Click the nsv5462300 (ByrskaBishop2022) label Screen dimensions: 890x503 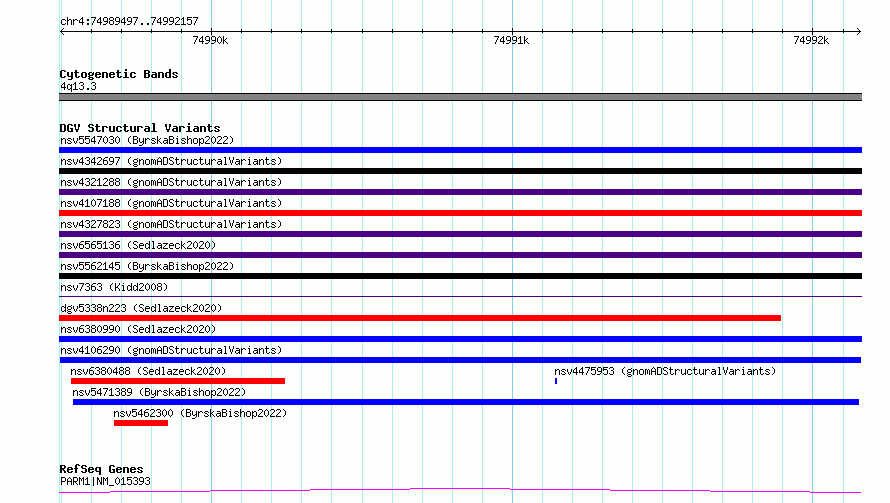200,413
